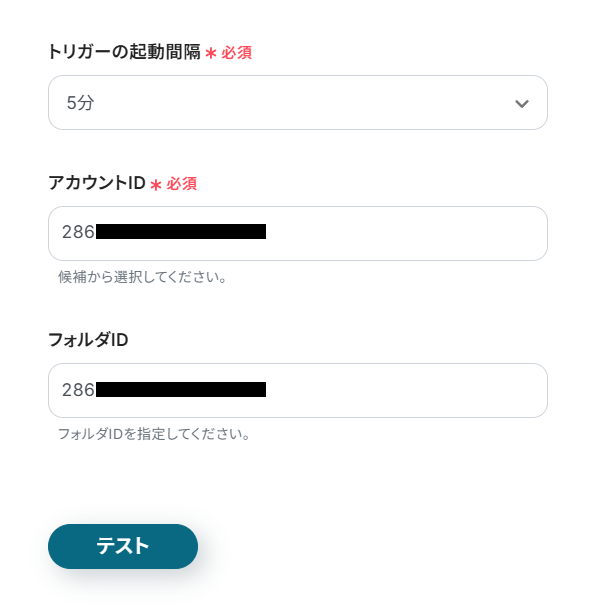Click the hint text 候補から選択してください。

(x=143, y=277)
